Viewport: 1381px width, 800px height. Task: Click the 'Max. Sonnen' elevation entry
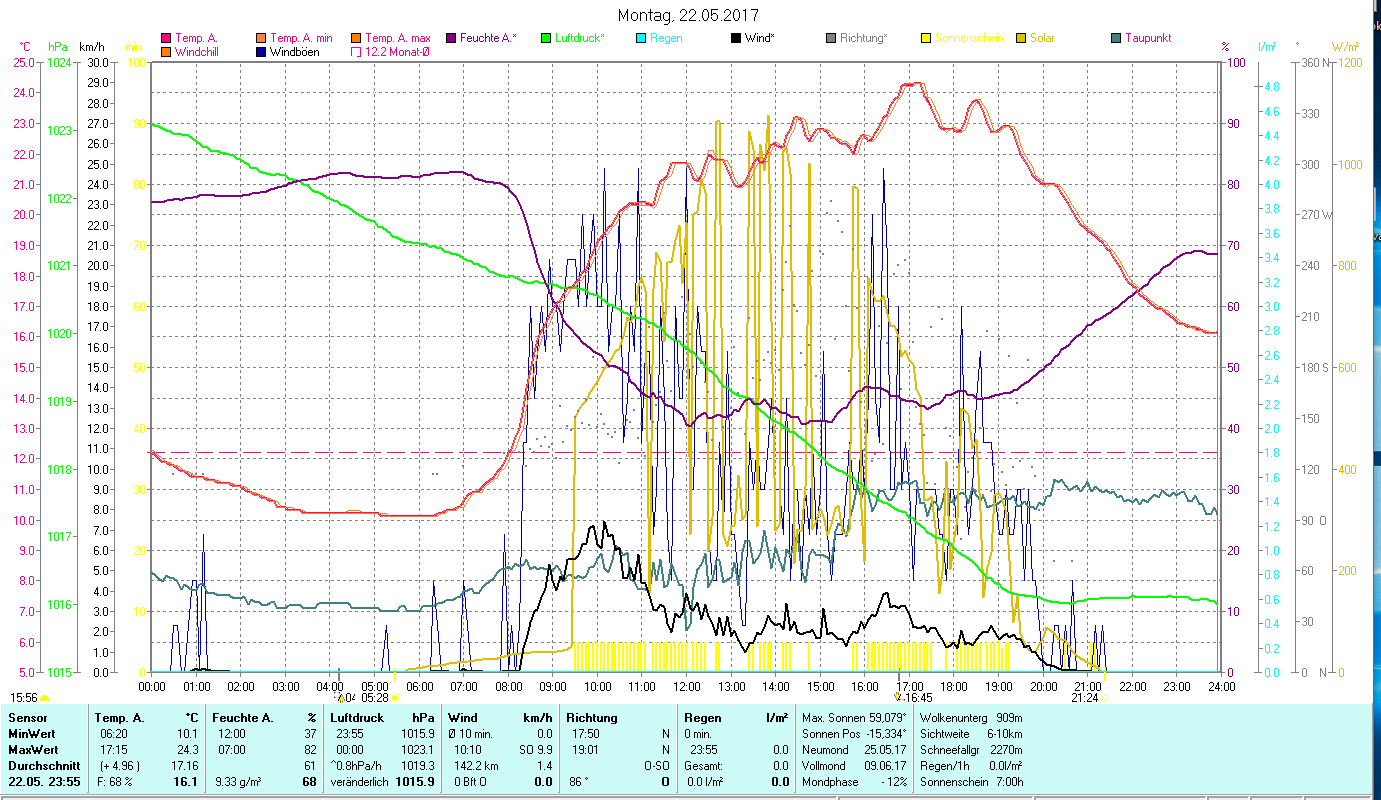pyautogui.click(x=854, y=718)
